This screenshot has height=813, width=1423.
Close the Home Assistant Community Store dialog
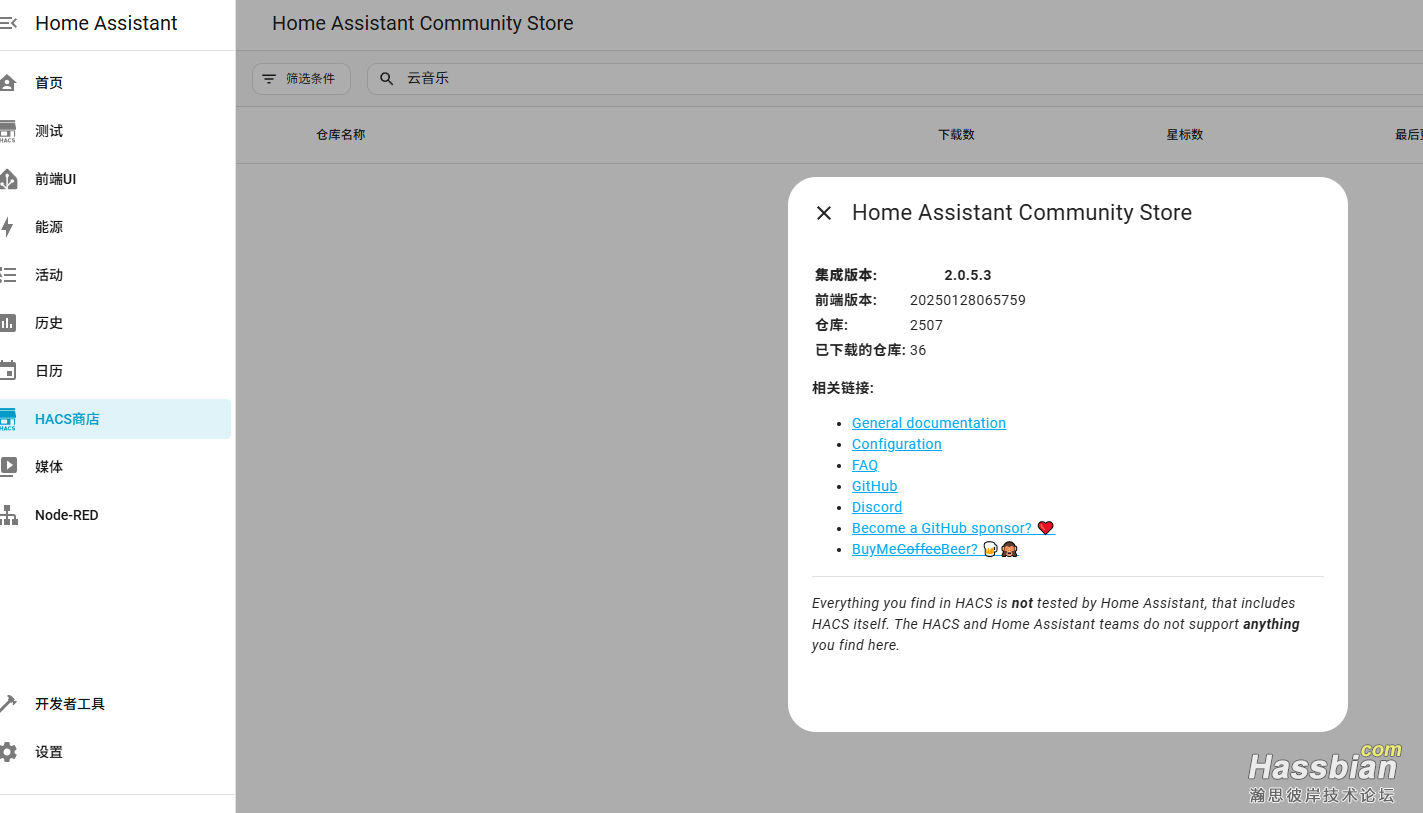coord(824,213)
